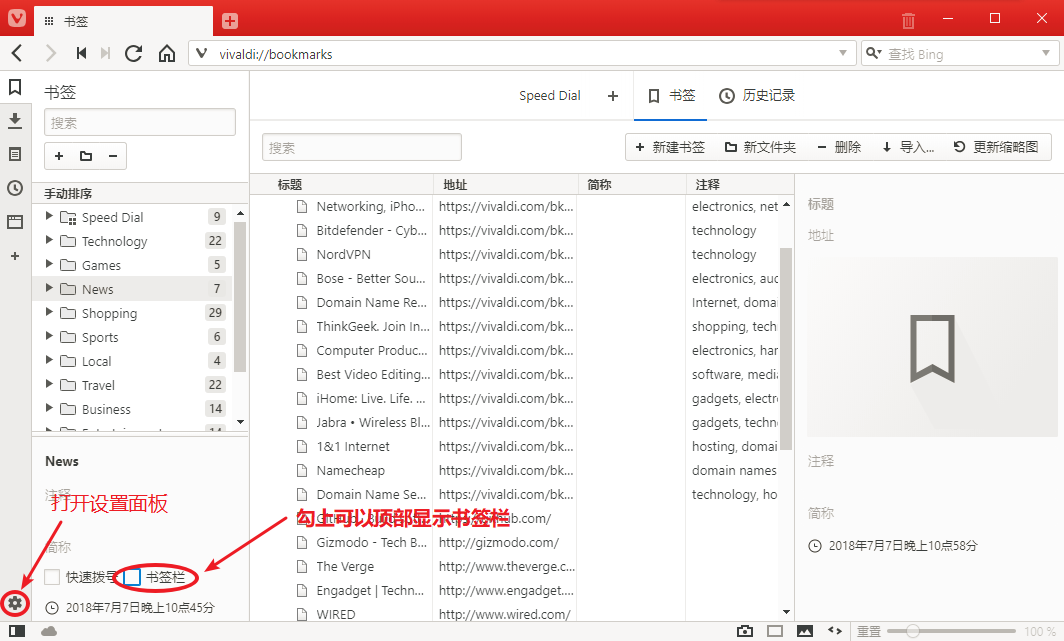
Task: Switch to the Speed Dial tab
Action: click(549, 96)
